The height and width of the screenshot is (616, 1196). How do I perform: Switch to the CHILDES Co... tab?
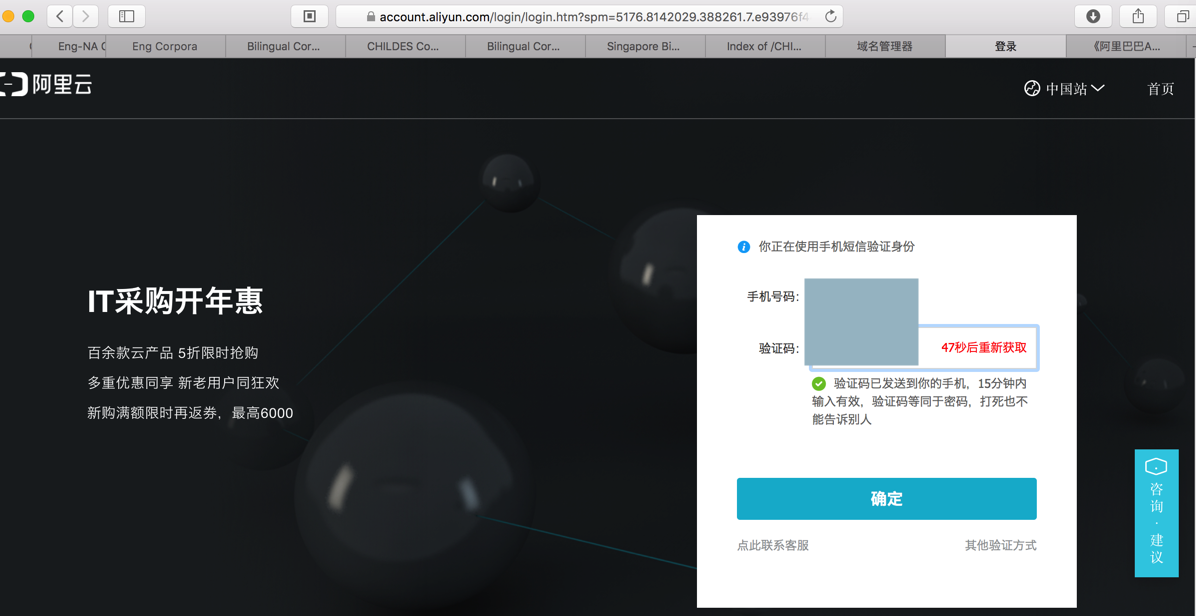403,47
